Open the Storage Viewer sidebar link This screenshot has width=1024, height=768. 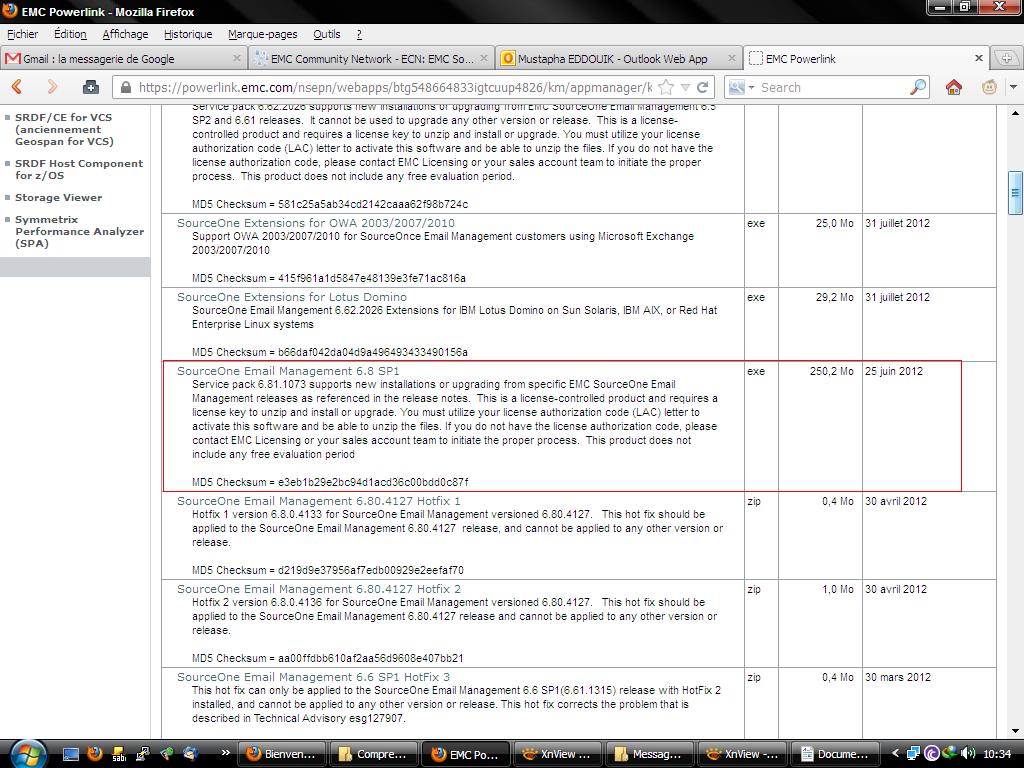click(59, 197)
